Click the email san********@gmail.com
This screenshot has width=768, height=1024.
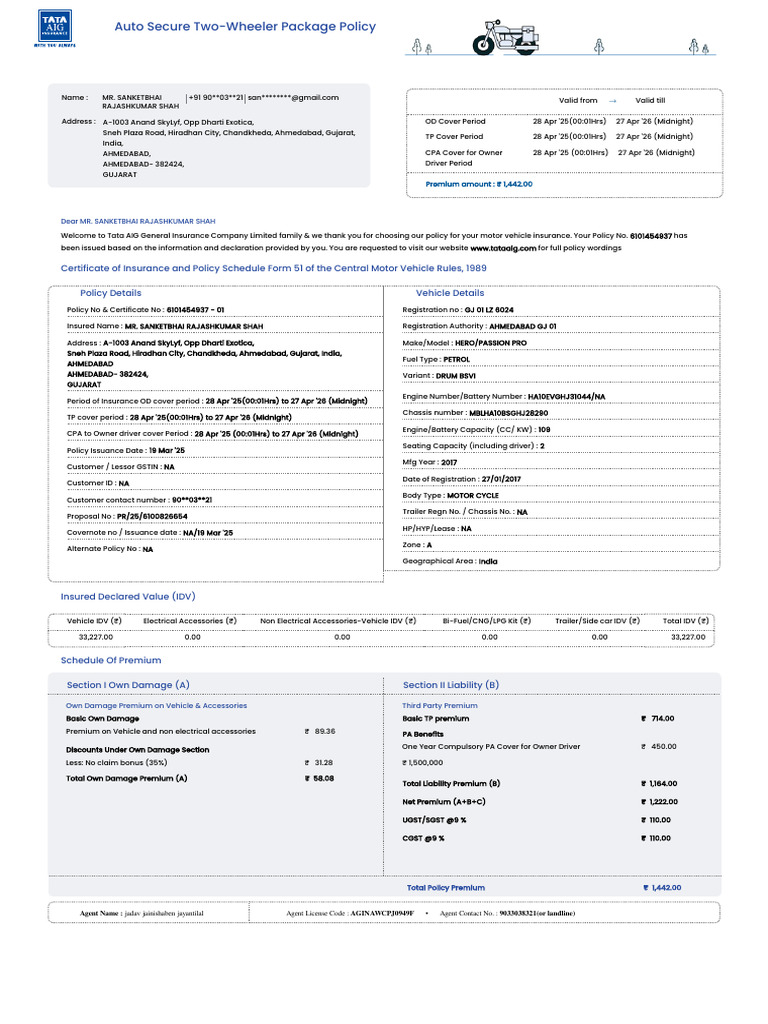point(293,97)
